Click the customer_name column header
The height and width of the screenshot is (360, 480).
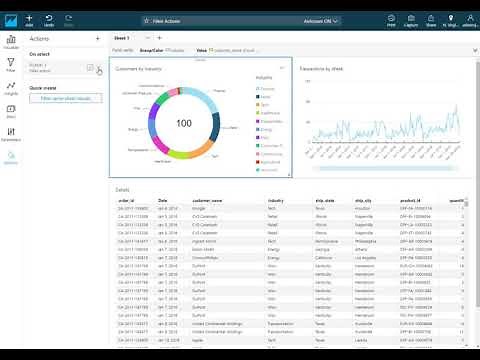coord(207,201)
